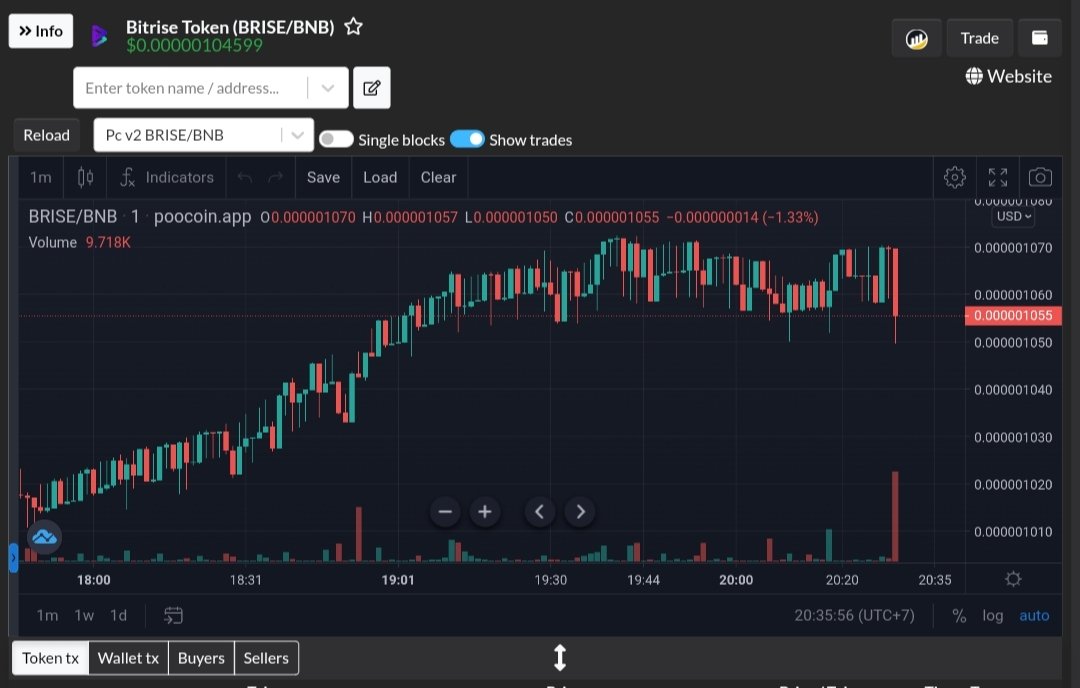1080x688 pixels.
Task: Change the candlestick chart style
Action: [x=85, y=178]
